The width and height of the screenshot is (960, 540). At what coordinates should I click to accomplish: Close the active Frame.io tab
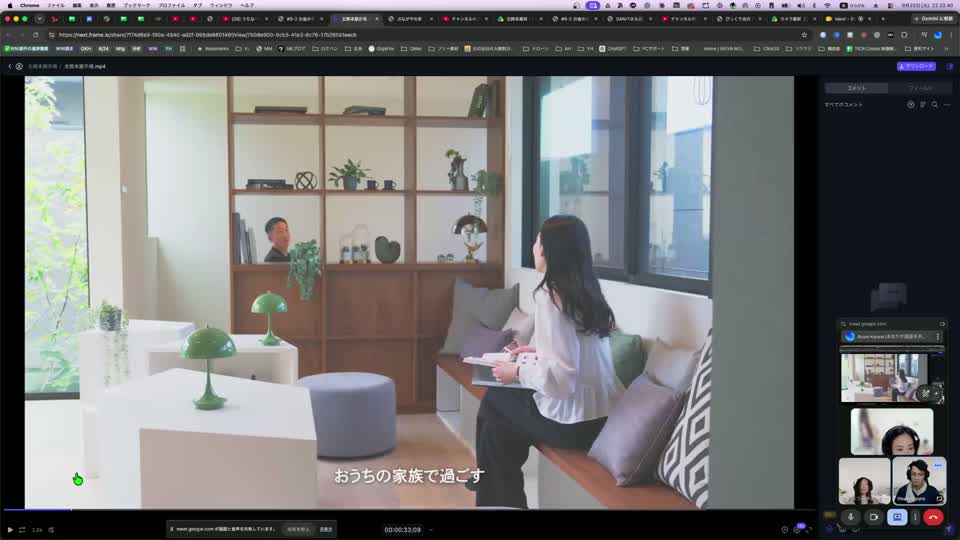click(x=377, y=19)
